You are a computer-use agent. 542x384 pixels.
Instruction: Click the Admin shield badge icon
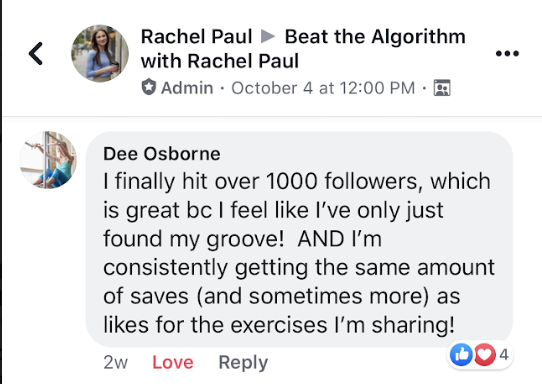point(149,87)
